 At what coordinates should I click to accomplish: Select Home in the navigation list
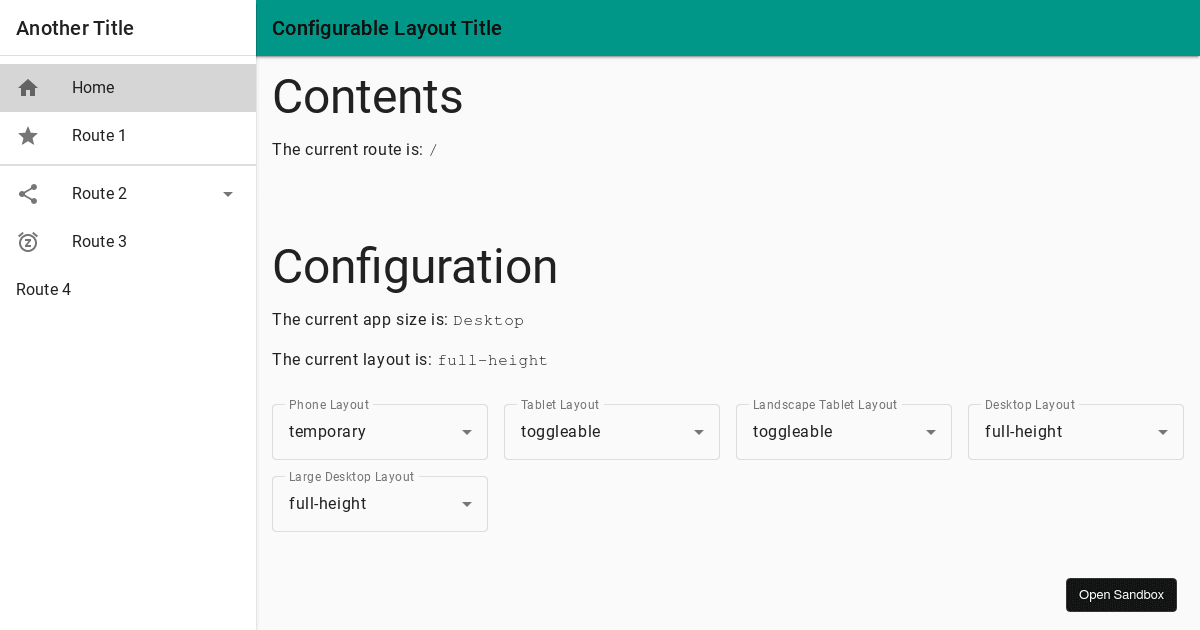(93, 88)
